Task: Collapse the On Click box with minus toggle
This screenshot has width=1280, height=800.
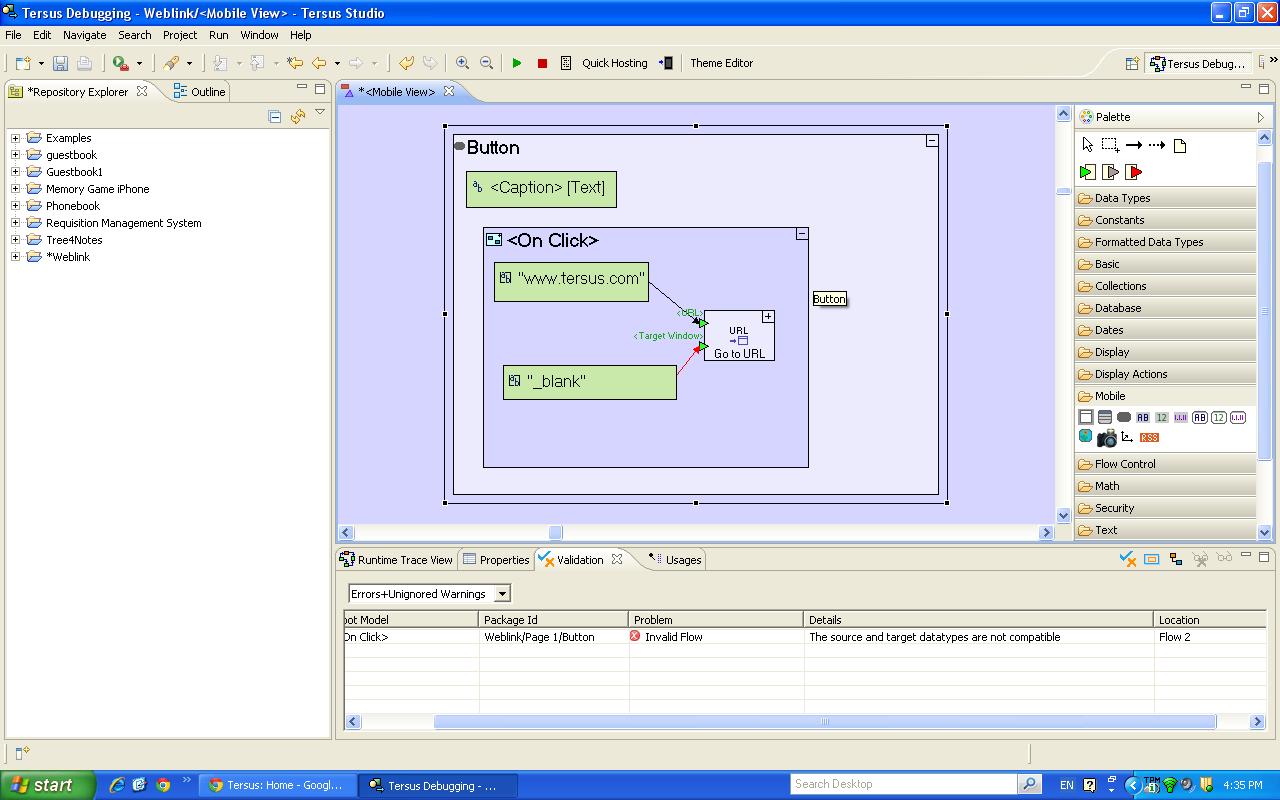Action: [x=801, y=234]
